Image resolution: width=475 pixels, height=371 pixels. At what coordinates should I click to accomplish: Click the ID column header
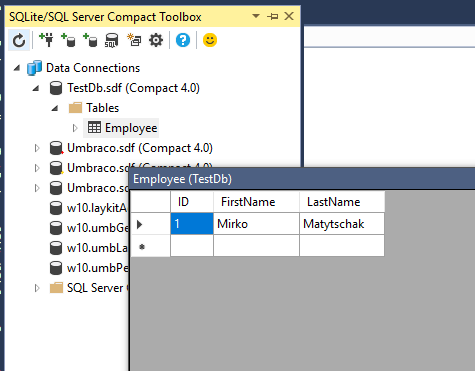click(192, 202)
